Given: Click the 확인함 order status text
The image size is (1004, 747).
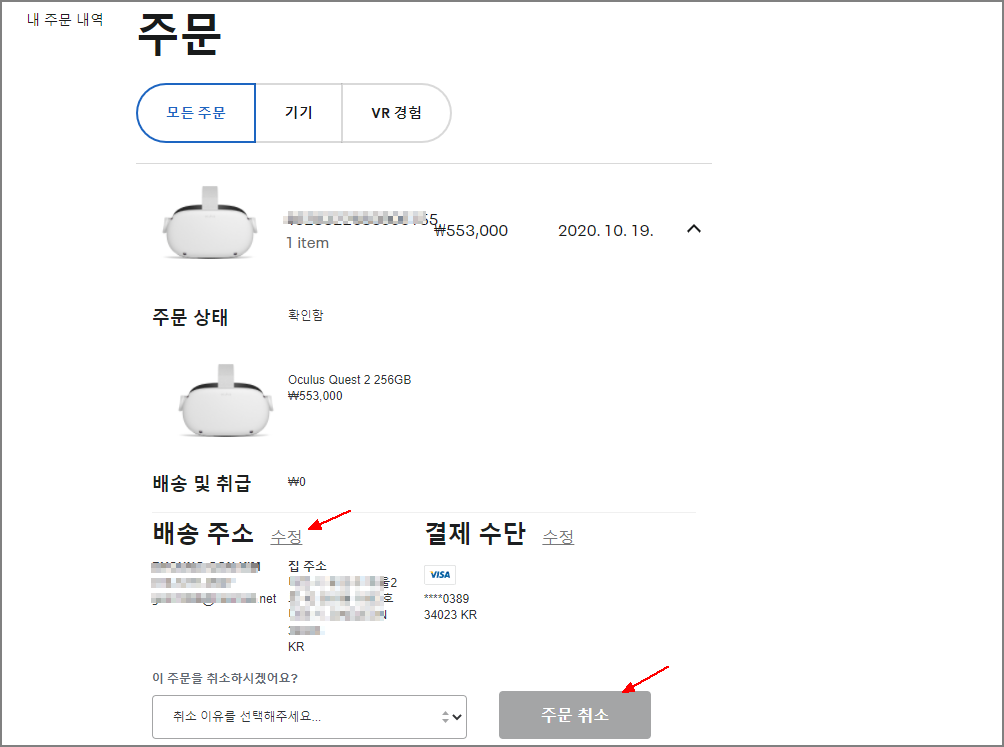Looking at the screenshot, I should coord(305,315).
